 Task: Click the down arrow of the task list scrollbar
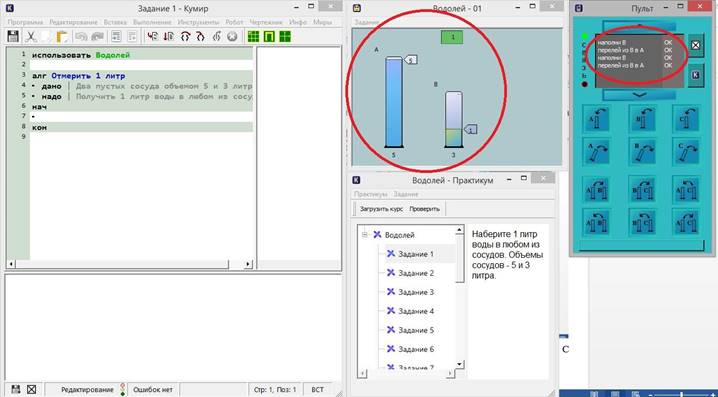(460, 364)
